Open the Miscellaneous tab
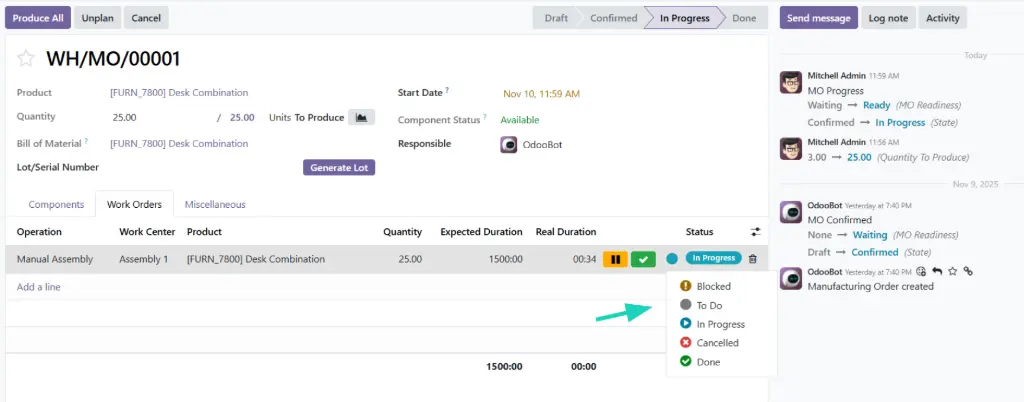Screen dimensions: 1024x402 tap(215, 204)
